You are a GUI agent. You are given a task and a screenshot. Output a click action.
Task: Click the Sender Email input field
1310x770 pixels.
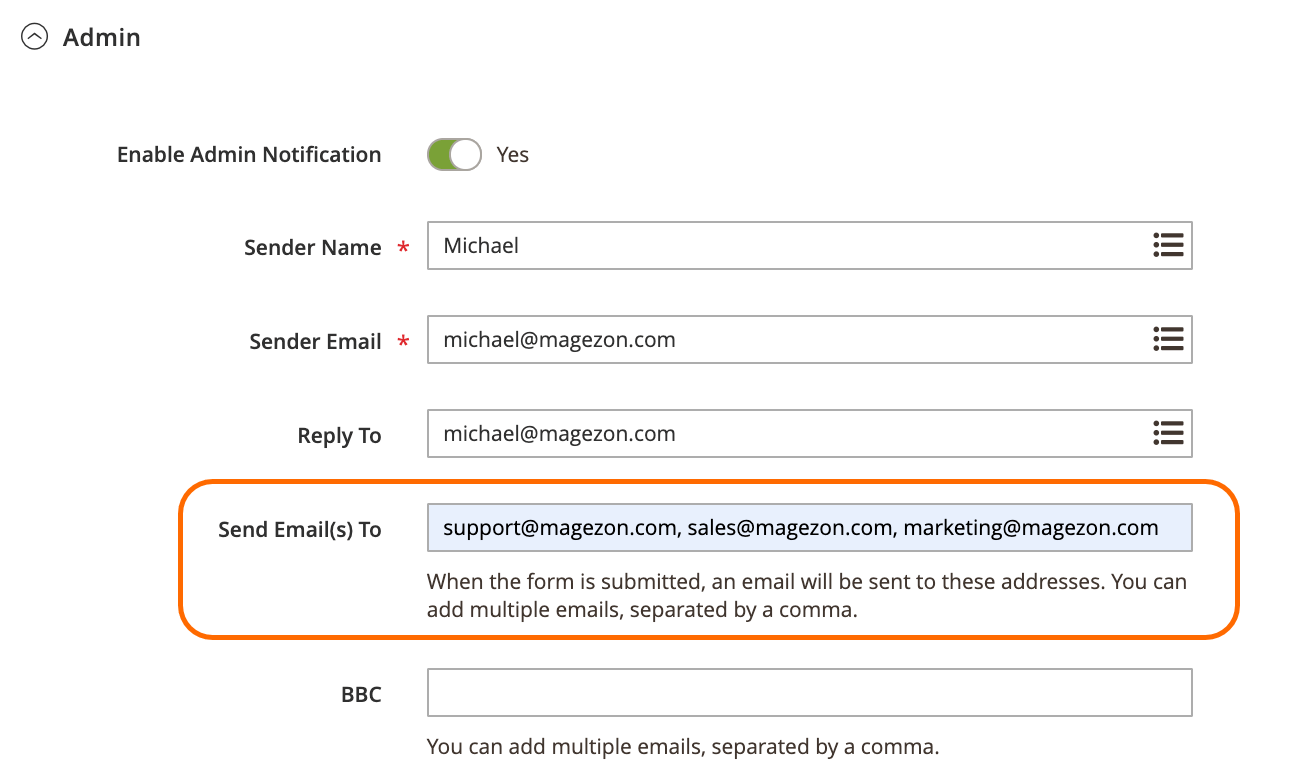(809, 339)
